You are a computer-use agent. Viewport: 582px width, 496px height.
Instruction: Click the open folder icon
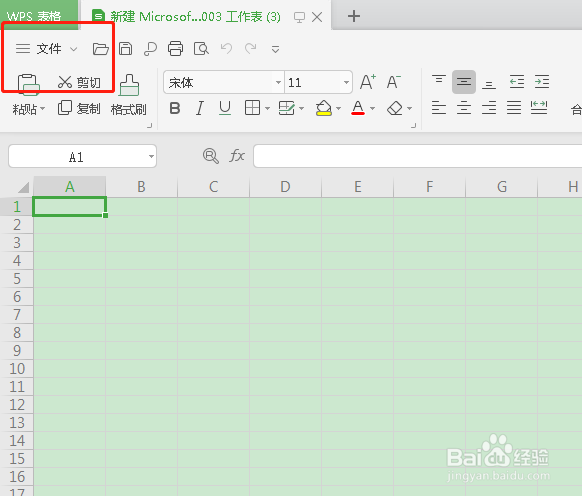pos(100,49)
